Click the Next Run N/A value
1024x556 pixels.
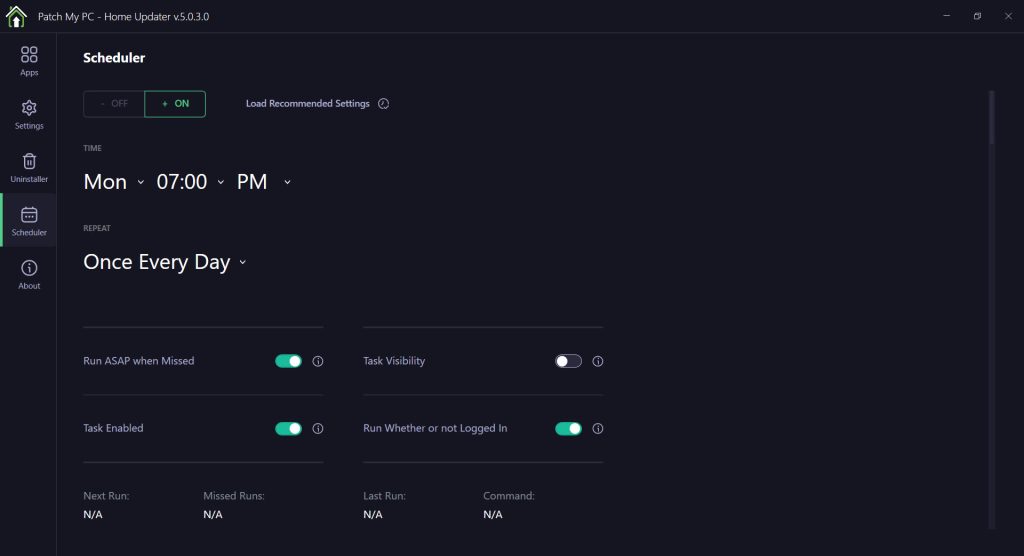pos(93,515)
